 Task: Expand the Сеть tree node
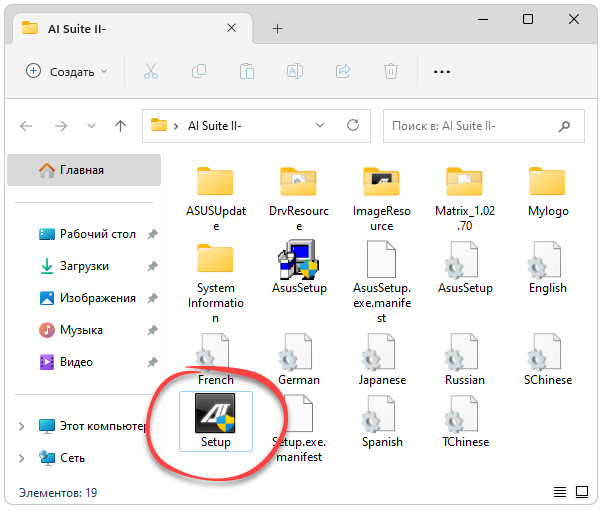click(21, 458)
